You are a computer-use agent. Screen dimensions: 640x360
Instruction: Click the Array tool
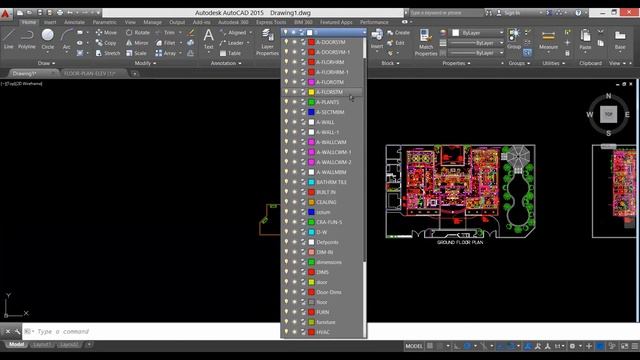click(x=166, y=53)
